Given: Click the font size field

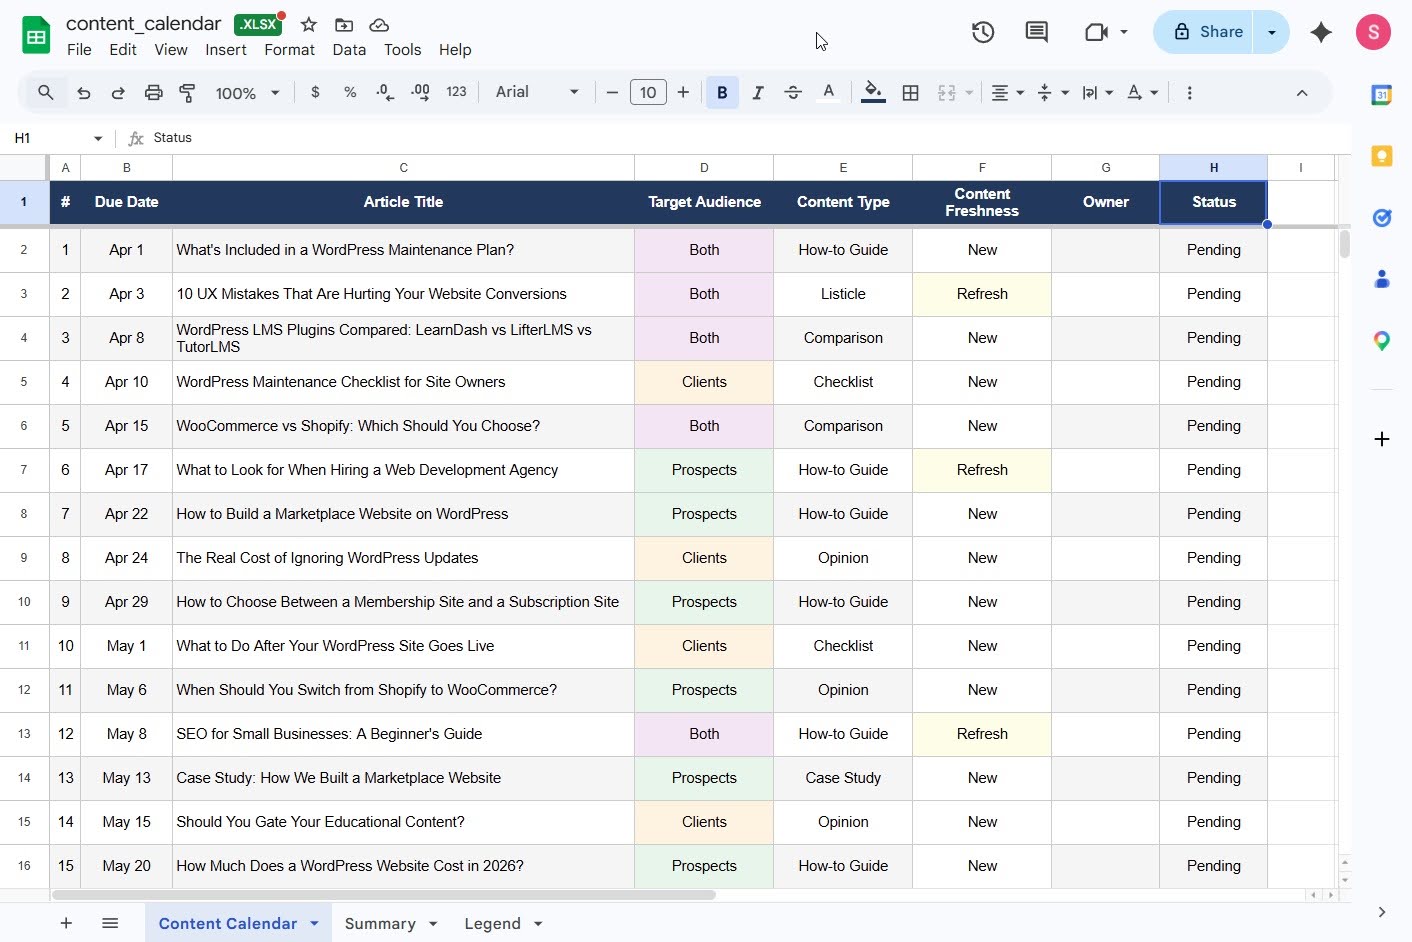Looking at the screenshot, I should [648, 93].
